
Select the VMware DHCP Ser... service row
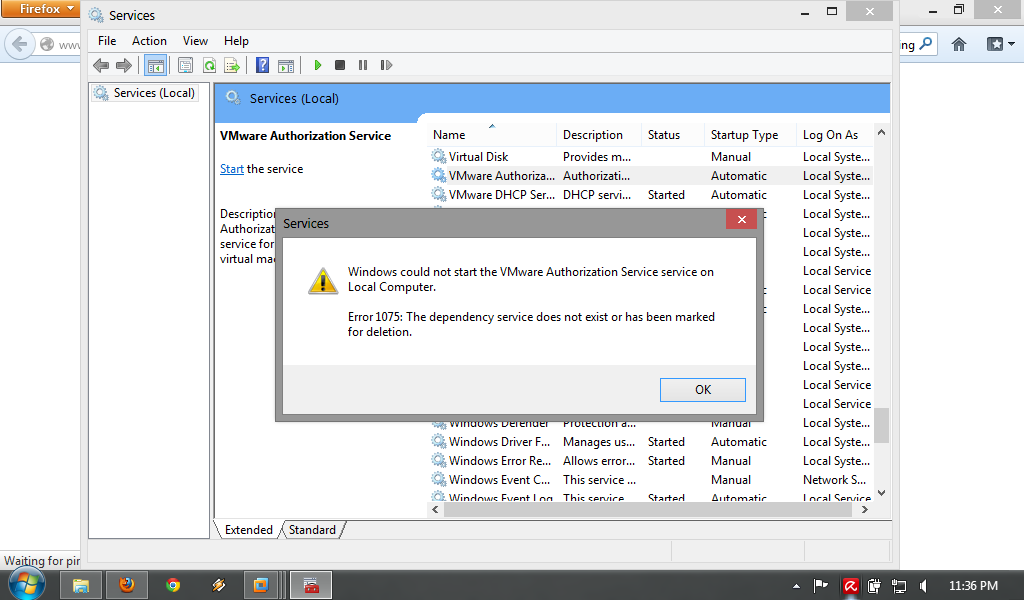click(x=650, y=195)
